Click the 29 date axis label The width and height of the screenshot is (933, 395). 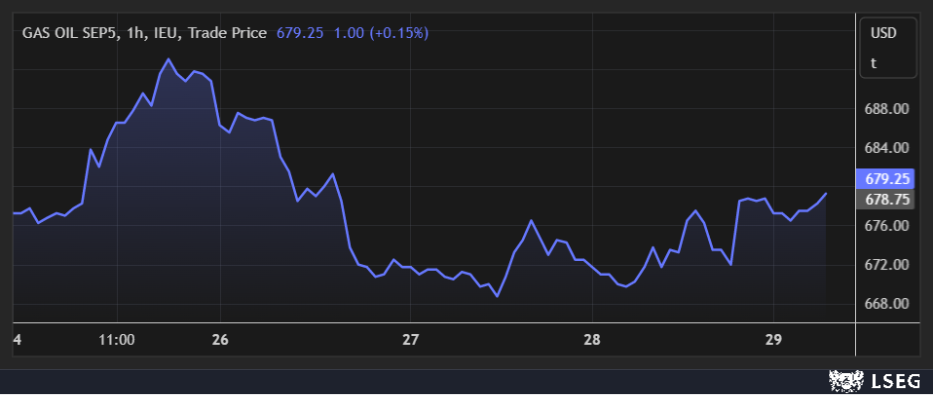click(773, 341)
